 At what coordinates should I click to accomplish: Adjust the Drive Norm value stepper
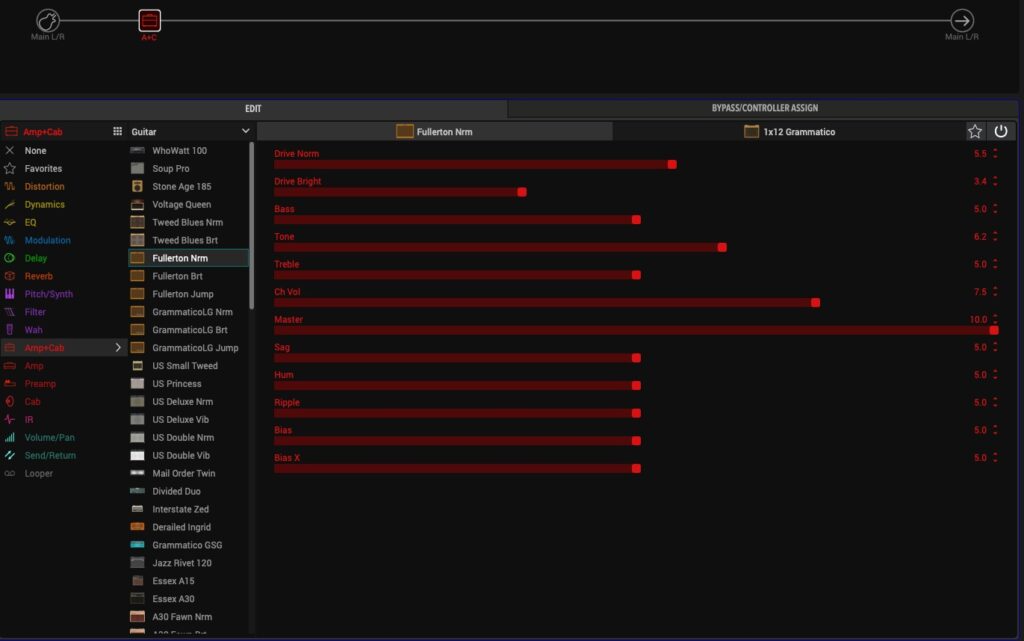pyautogui.click(x=995, y=154)
